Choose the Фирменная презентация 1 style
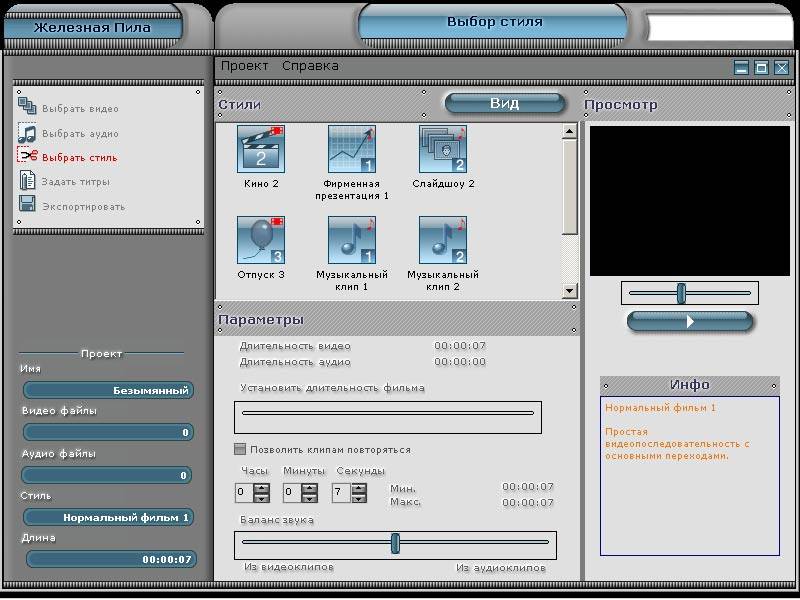Screen dimensions: 800x600 pyautogui.click(x=352, y=149)
